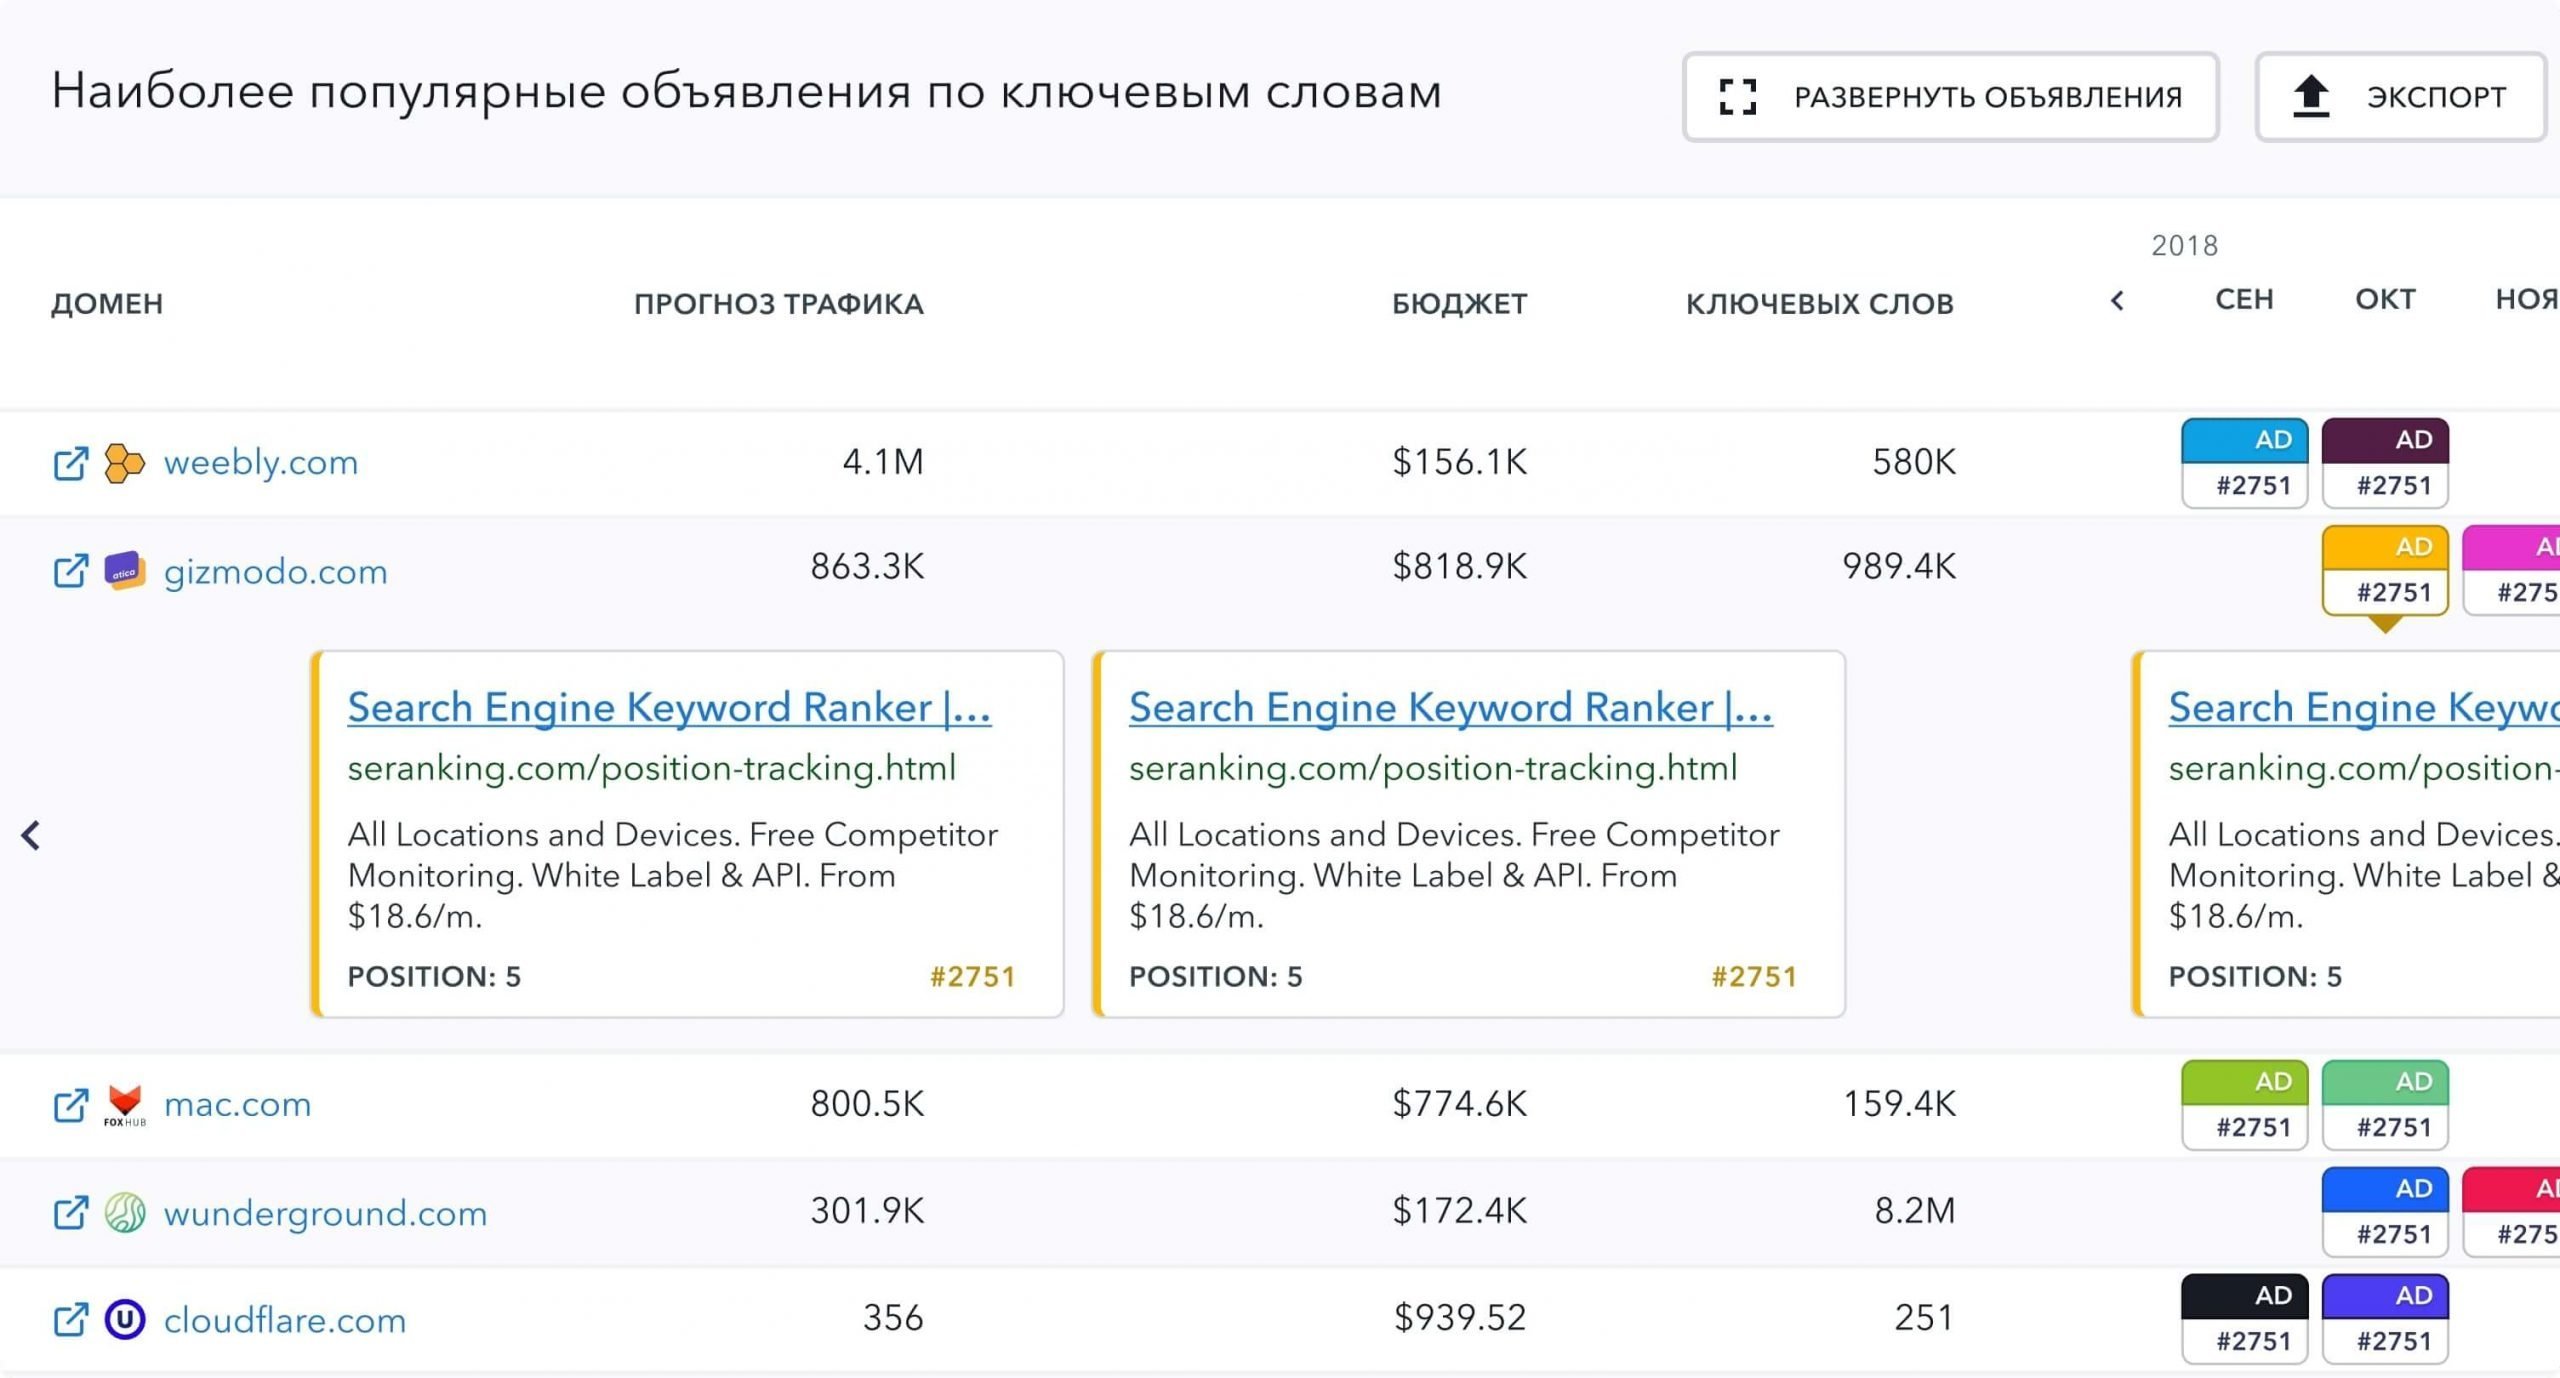Screen dimensions: 2560x1378
Task: Select mac.com green AD tag for September
Action: pyautogui.click(x=2244, y=1105)
